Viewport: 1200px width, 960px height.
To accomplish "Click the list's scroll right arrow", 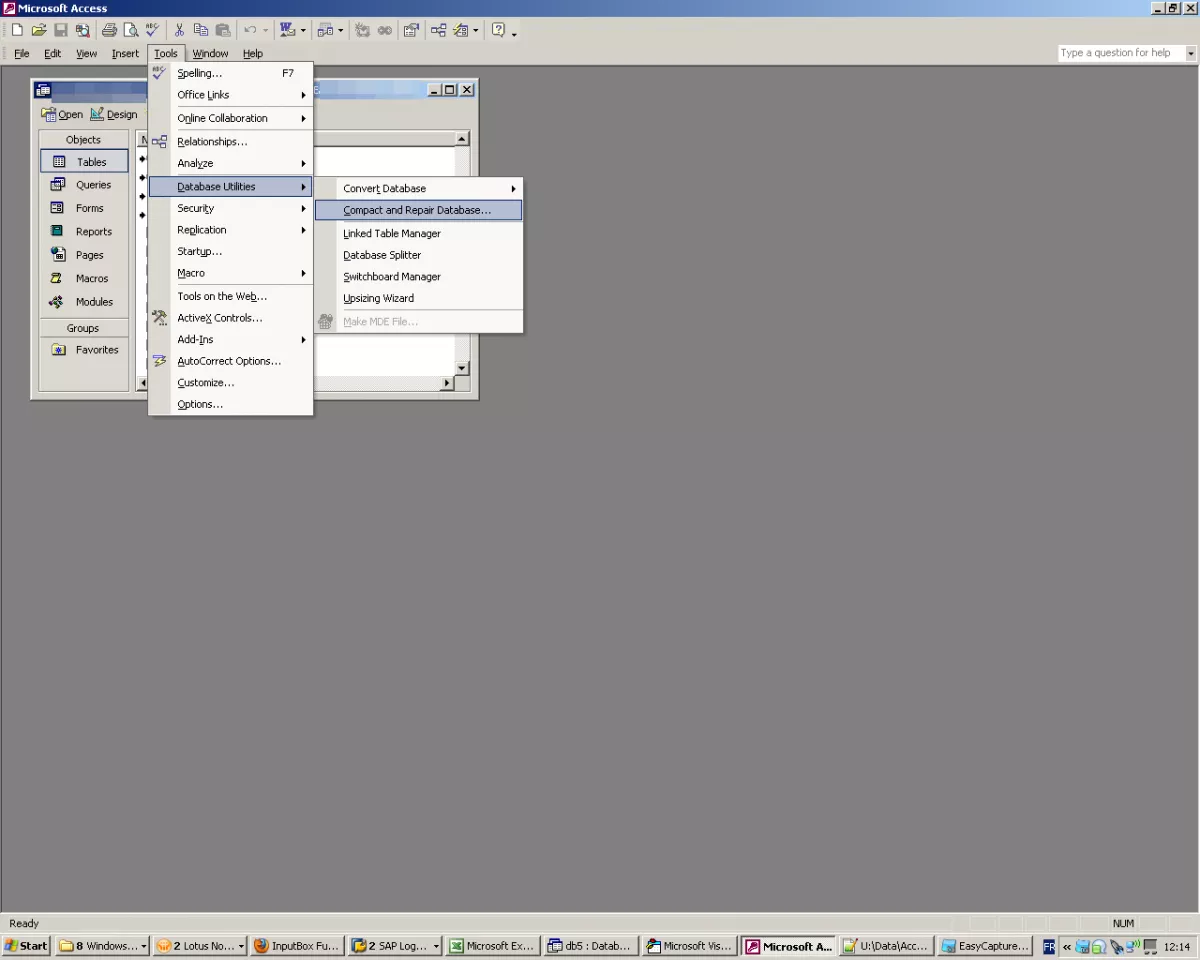I will (447, 383).
